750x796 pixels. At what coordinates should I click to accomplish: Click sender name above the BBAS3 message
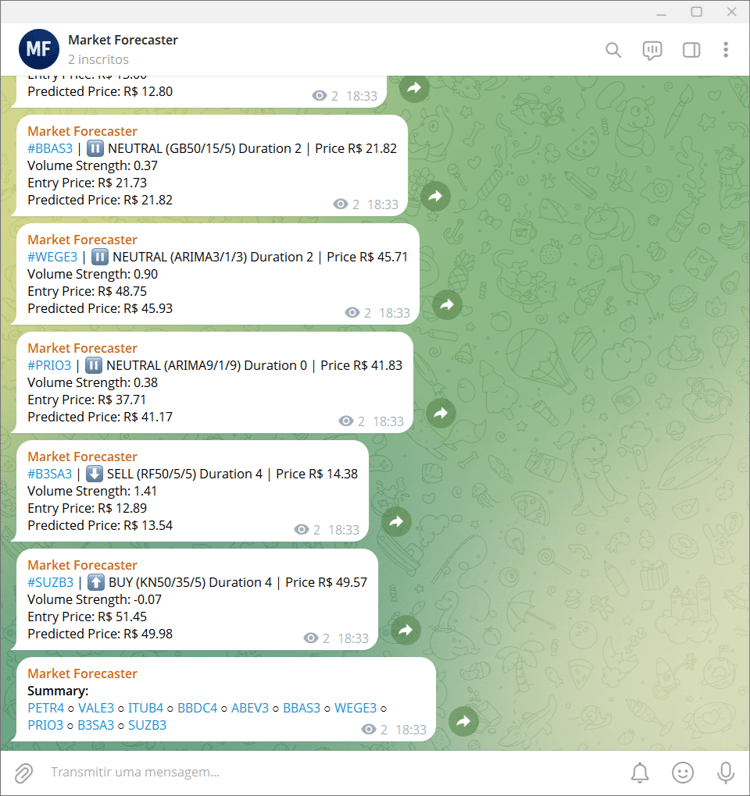82,131
